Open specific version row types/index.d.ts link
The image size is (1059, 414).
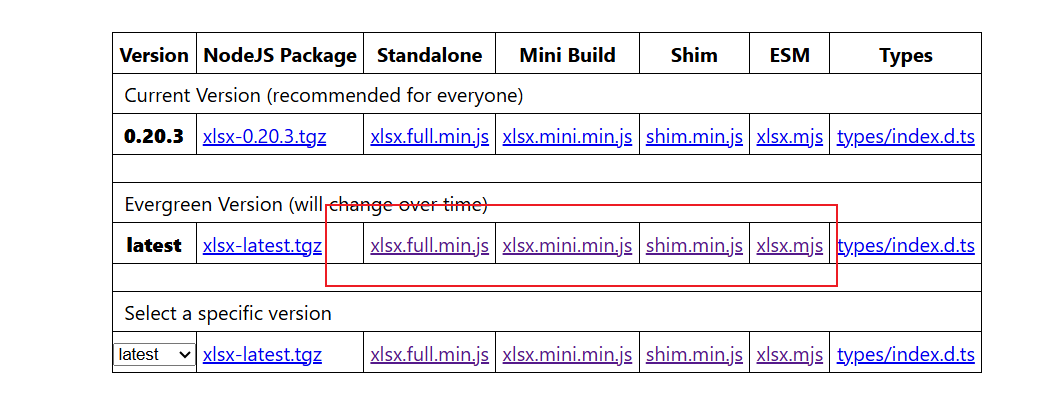[906, 355]
